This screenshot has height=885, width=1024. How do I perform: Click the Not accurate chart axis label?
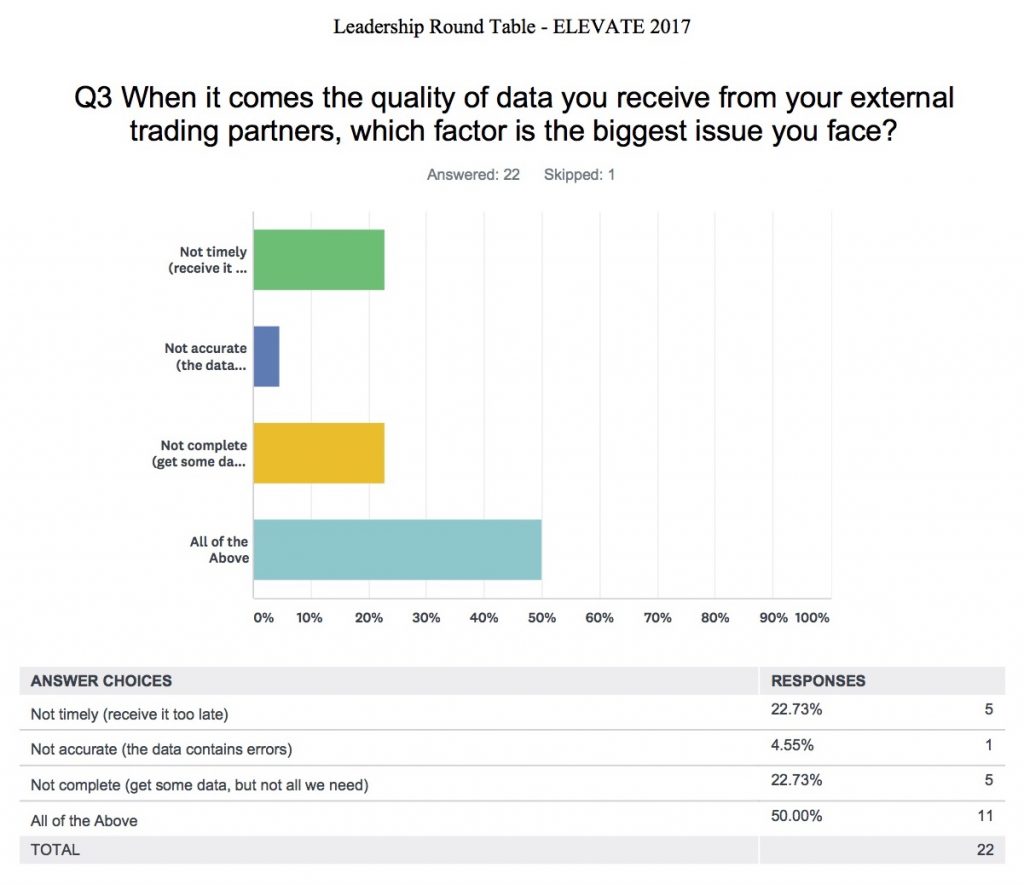pos(206,357)
